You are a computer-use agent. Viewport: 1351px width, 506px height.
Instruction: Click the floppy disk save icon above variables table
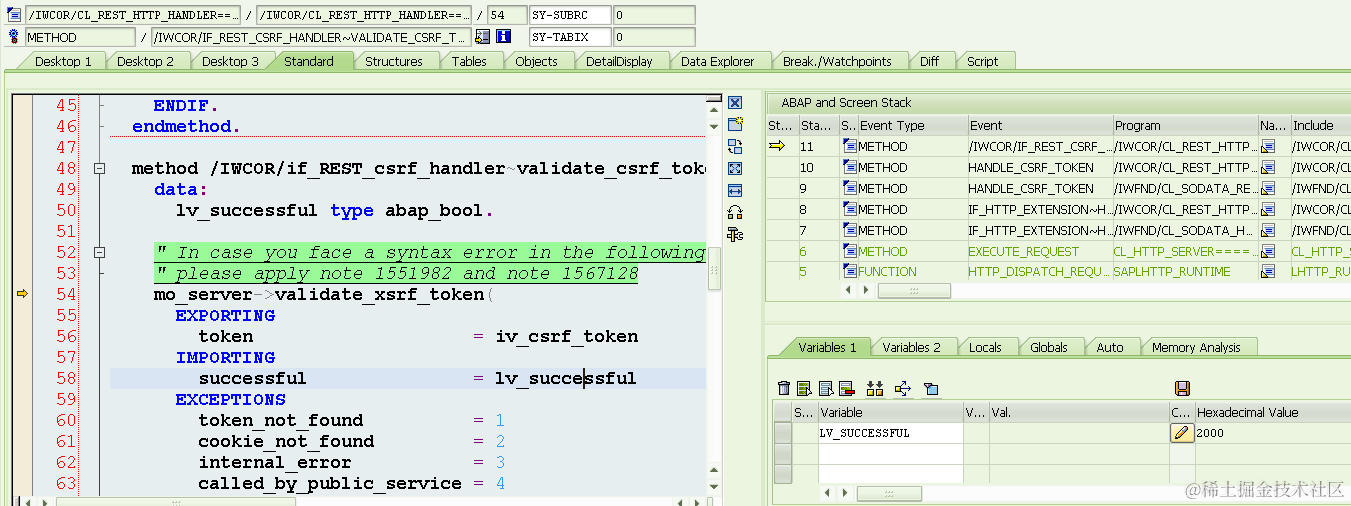tap(1182, 388)
